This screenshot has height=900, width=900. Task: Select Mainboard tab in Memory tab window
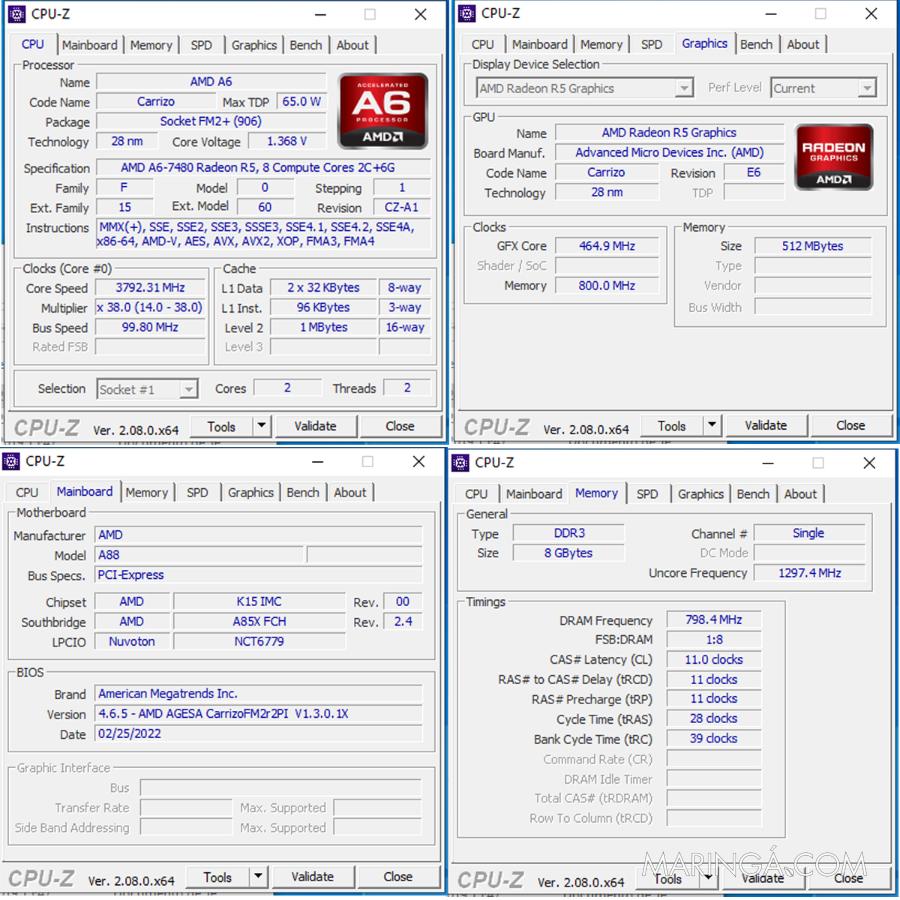click(x=534, y=494)
